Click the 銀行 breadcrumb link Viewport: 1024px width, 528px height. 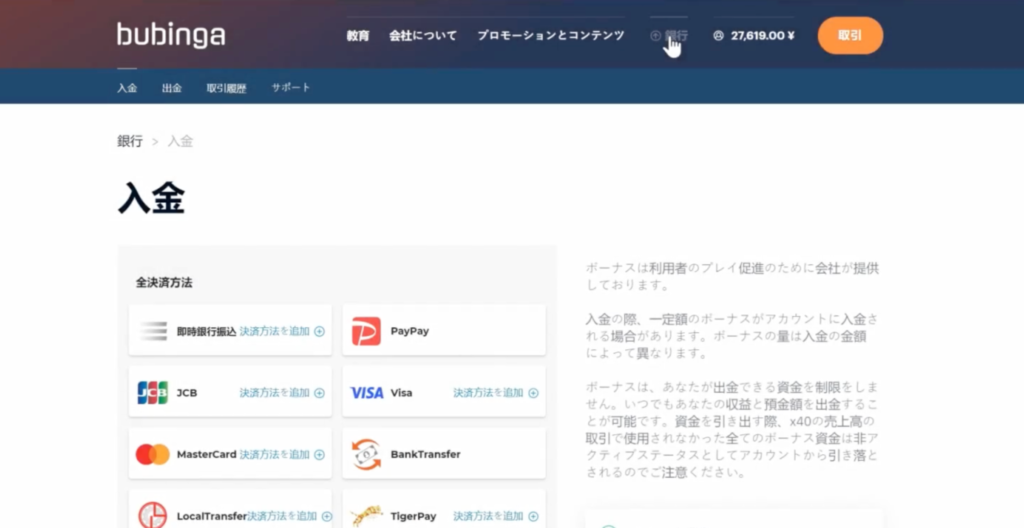pos(130,142)
